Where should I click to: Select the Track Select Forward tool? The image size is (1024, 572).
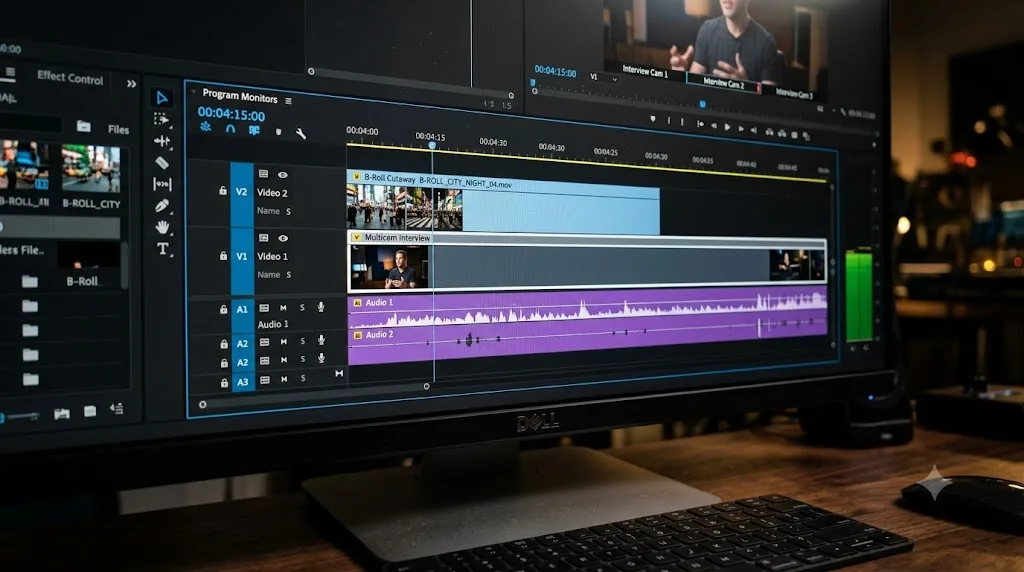(161, 119)
